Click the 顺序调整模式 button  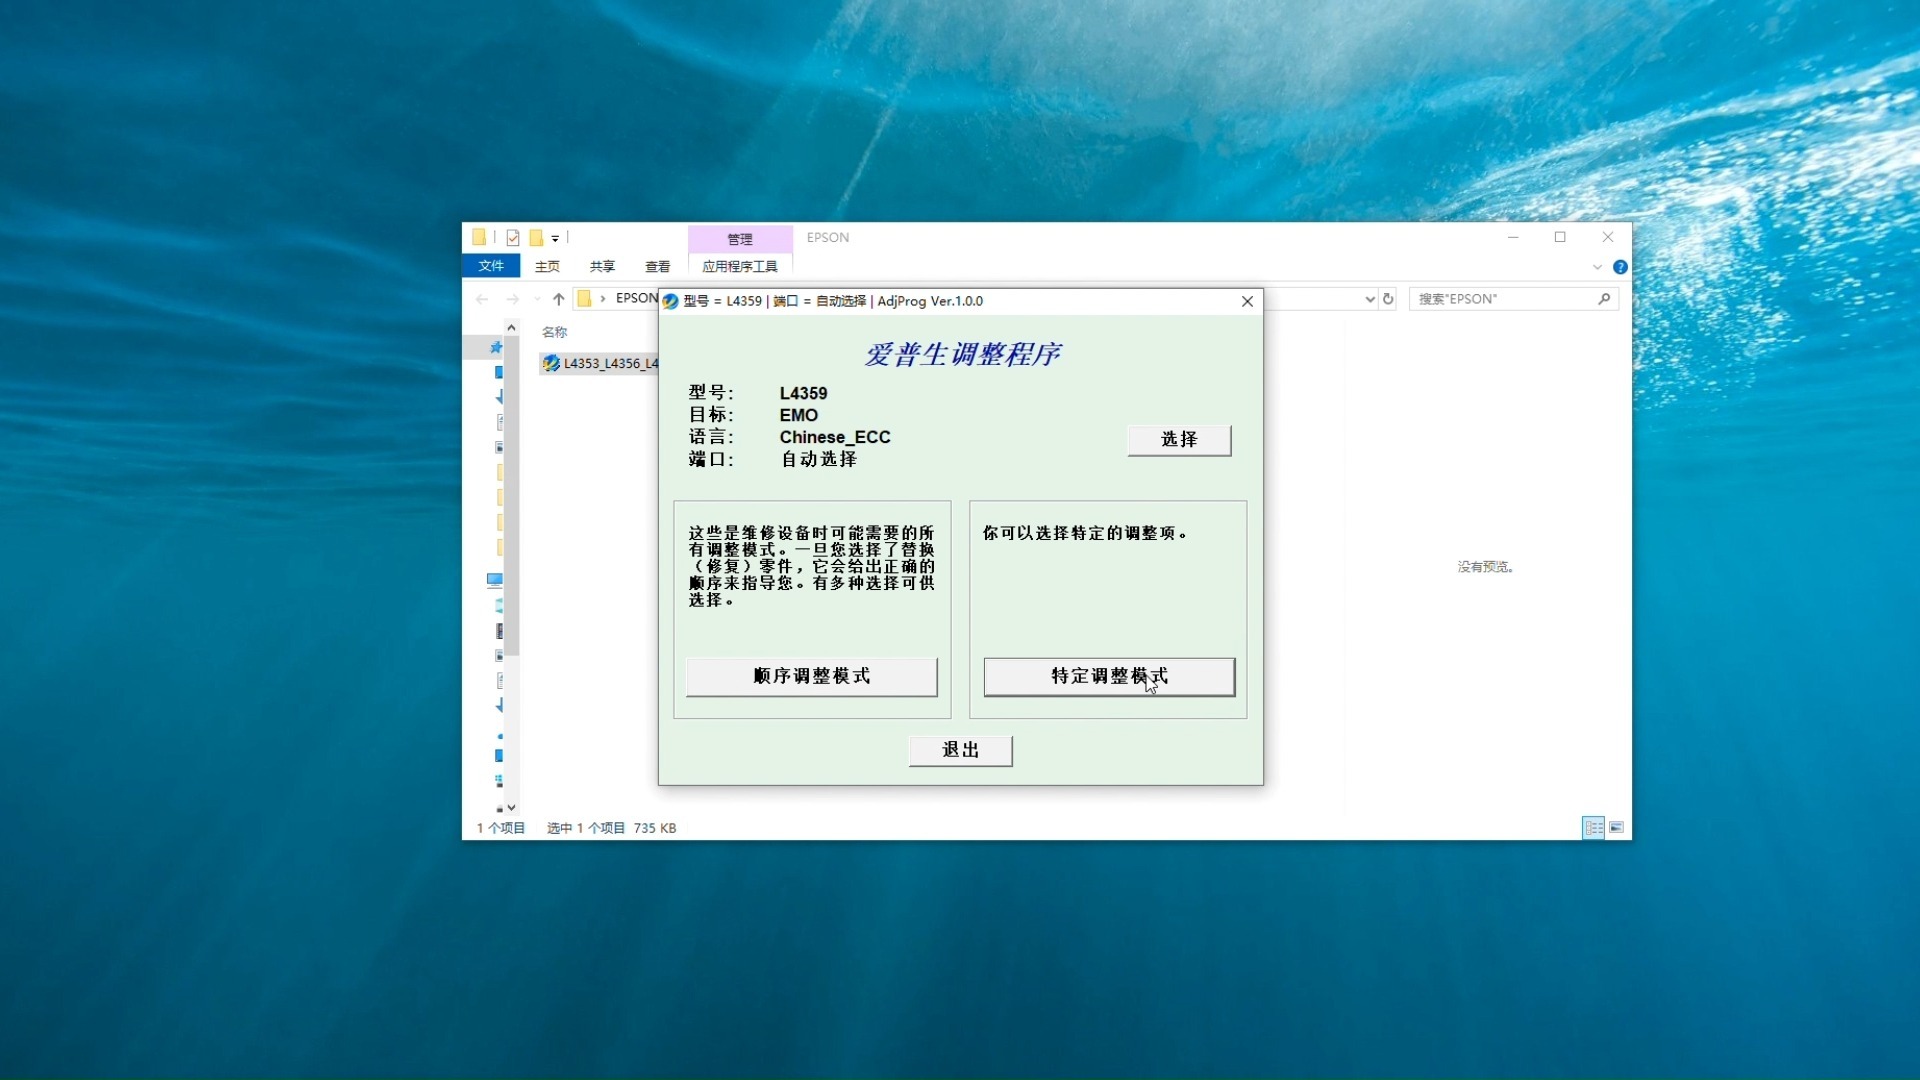[x=812, y=677]
